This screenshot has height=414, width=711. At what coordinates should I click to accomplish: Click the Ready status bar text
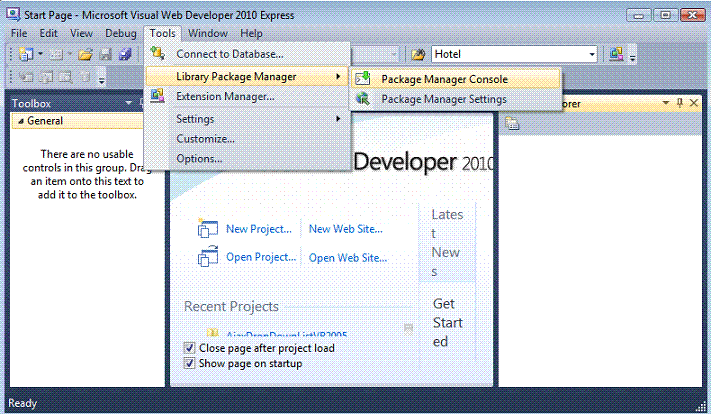coord(22,403)
